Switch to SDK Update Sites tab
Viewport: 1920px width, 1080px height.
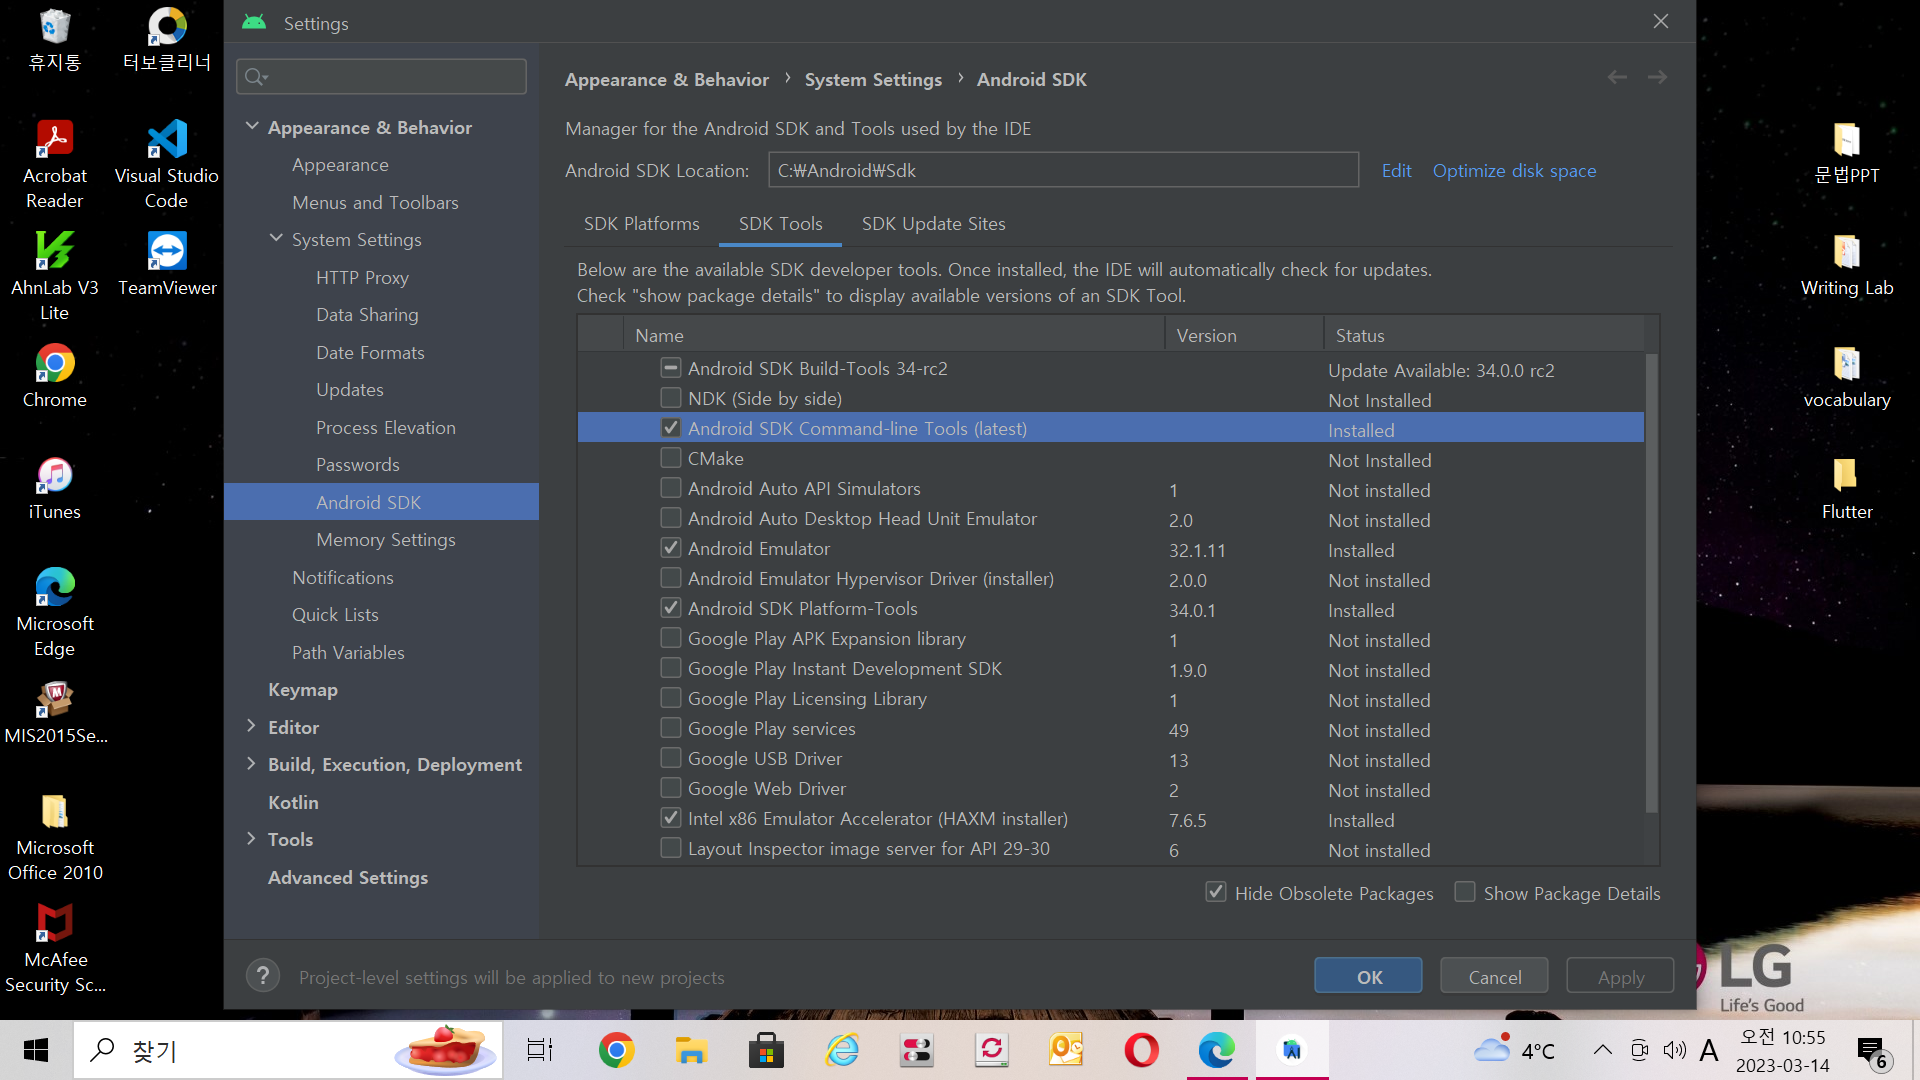click(934, 224)
